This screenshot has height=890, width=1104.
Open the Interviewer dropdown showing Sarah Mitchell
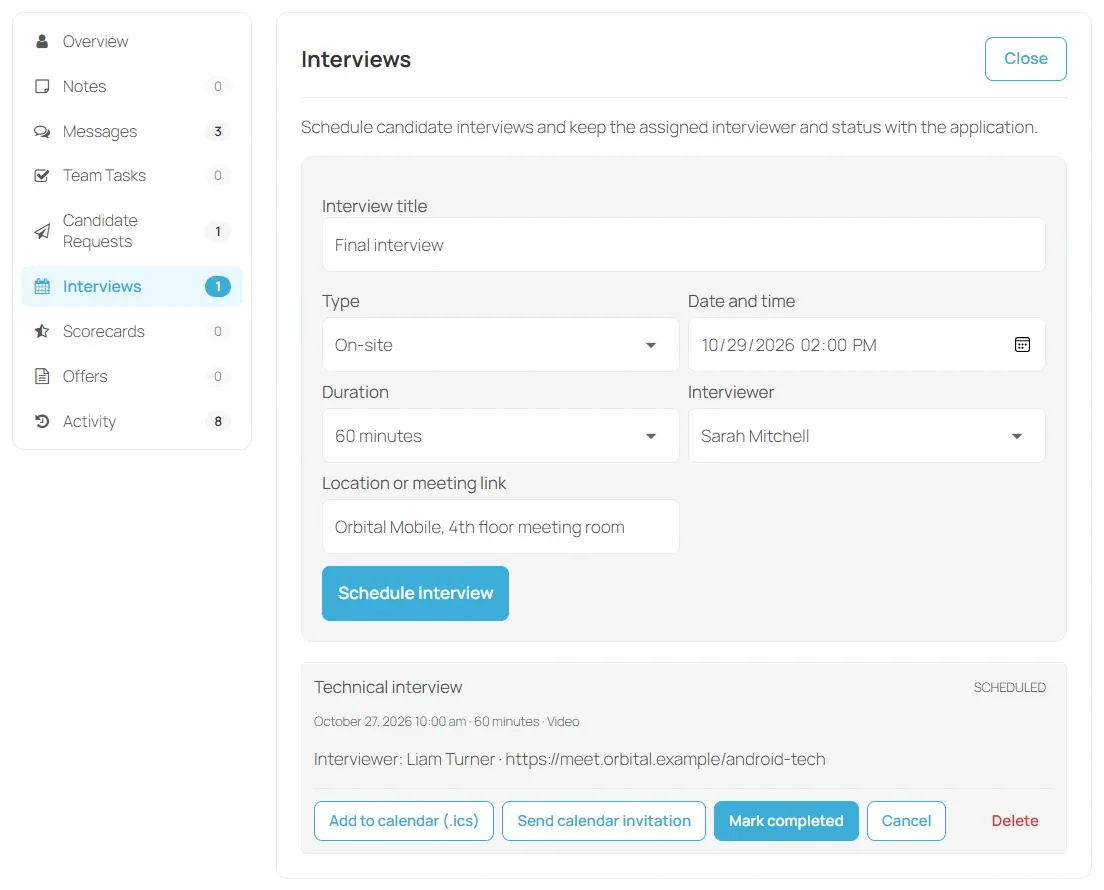tap(867, 436)
